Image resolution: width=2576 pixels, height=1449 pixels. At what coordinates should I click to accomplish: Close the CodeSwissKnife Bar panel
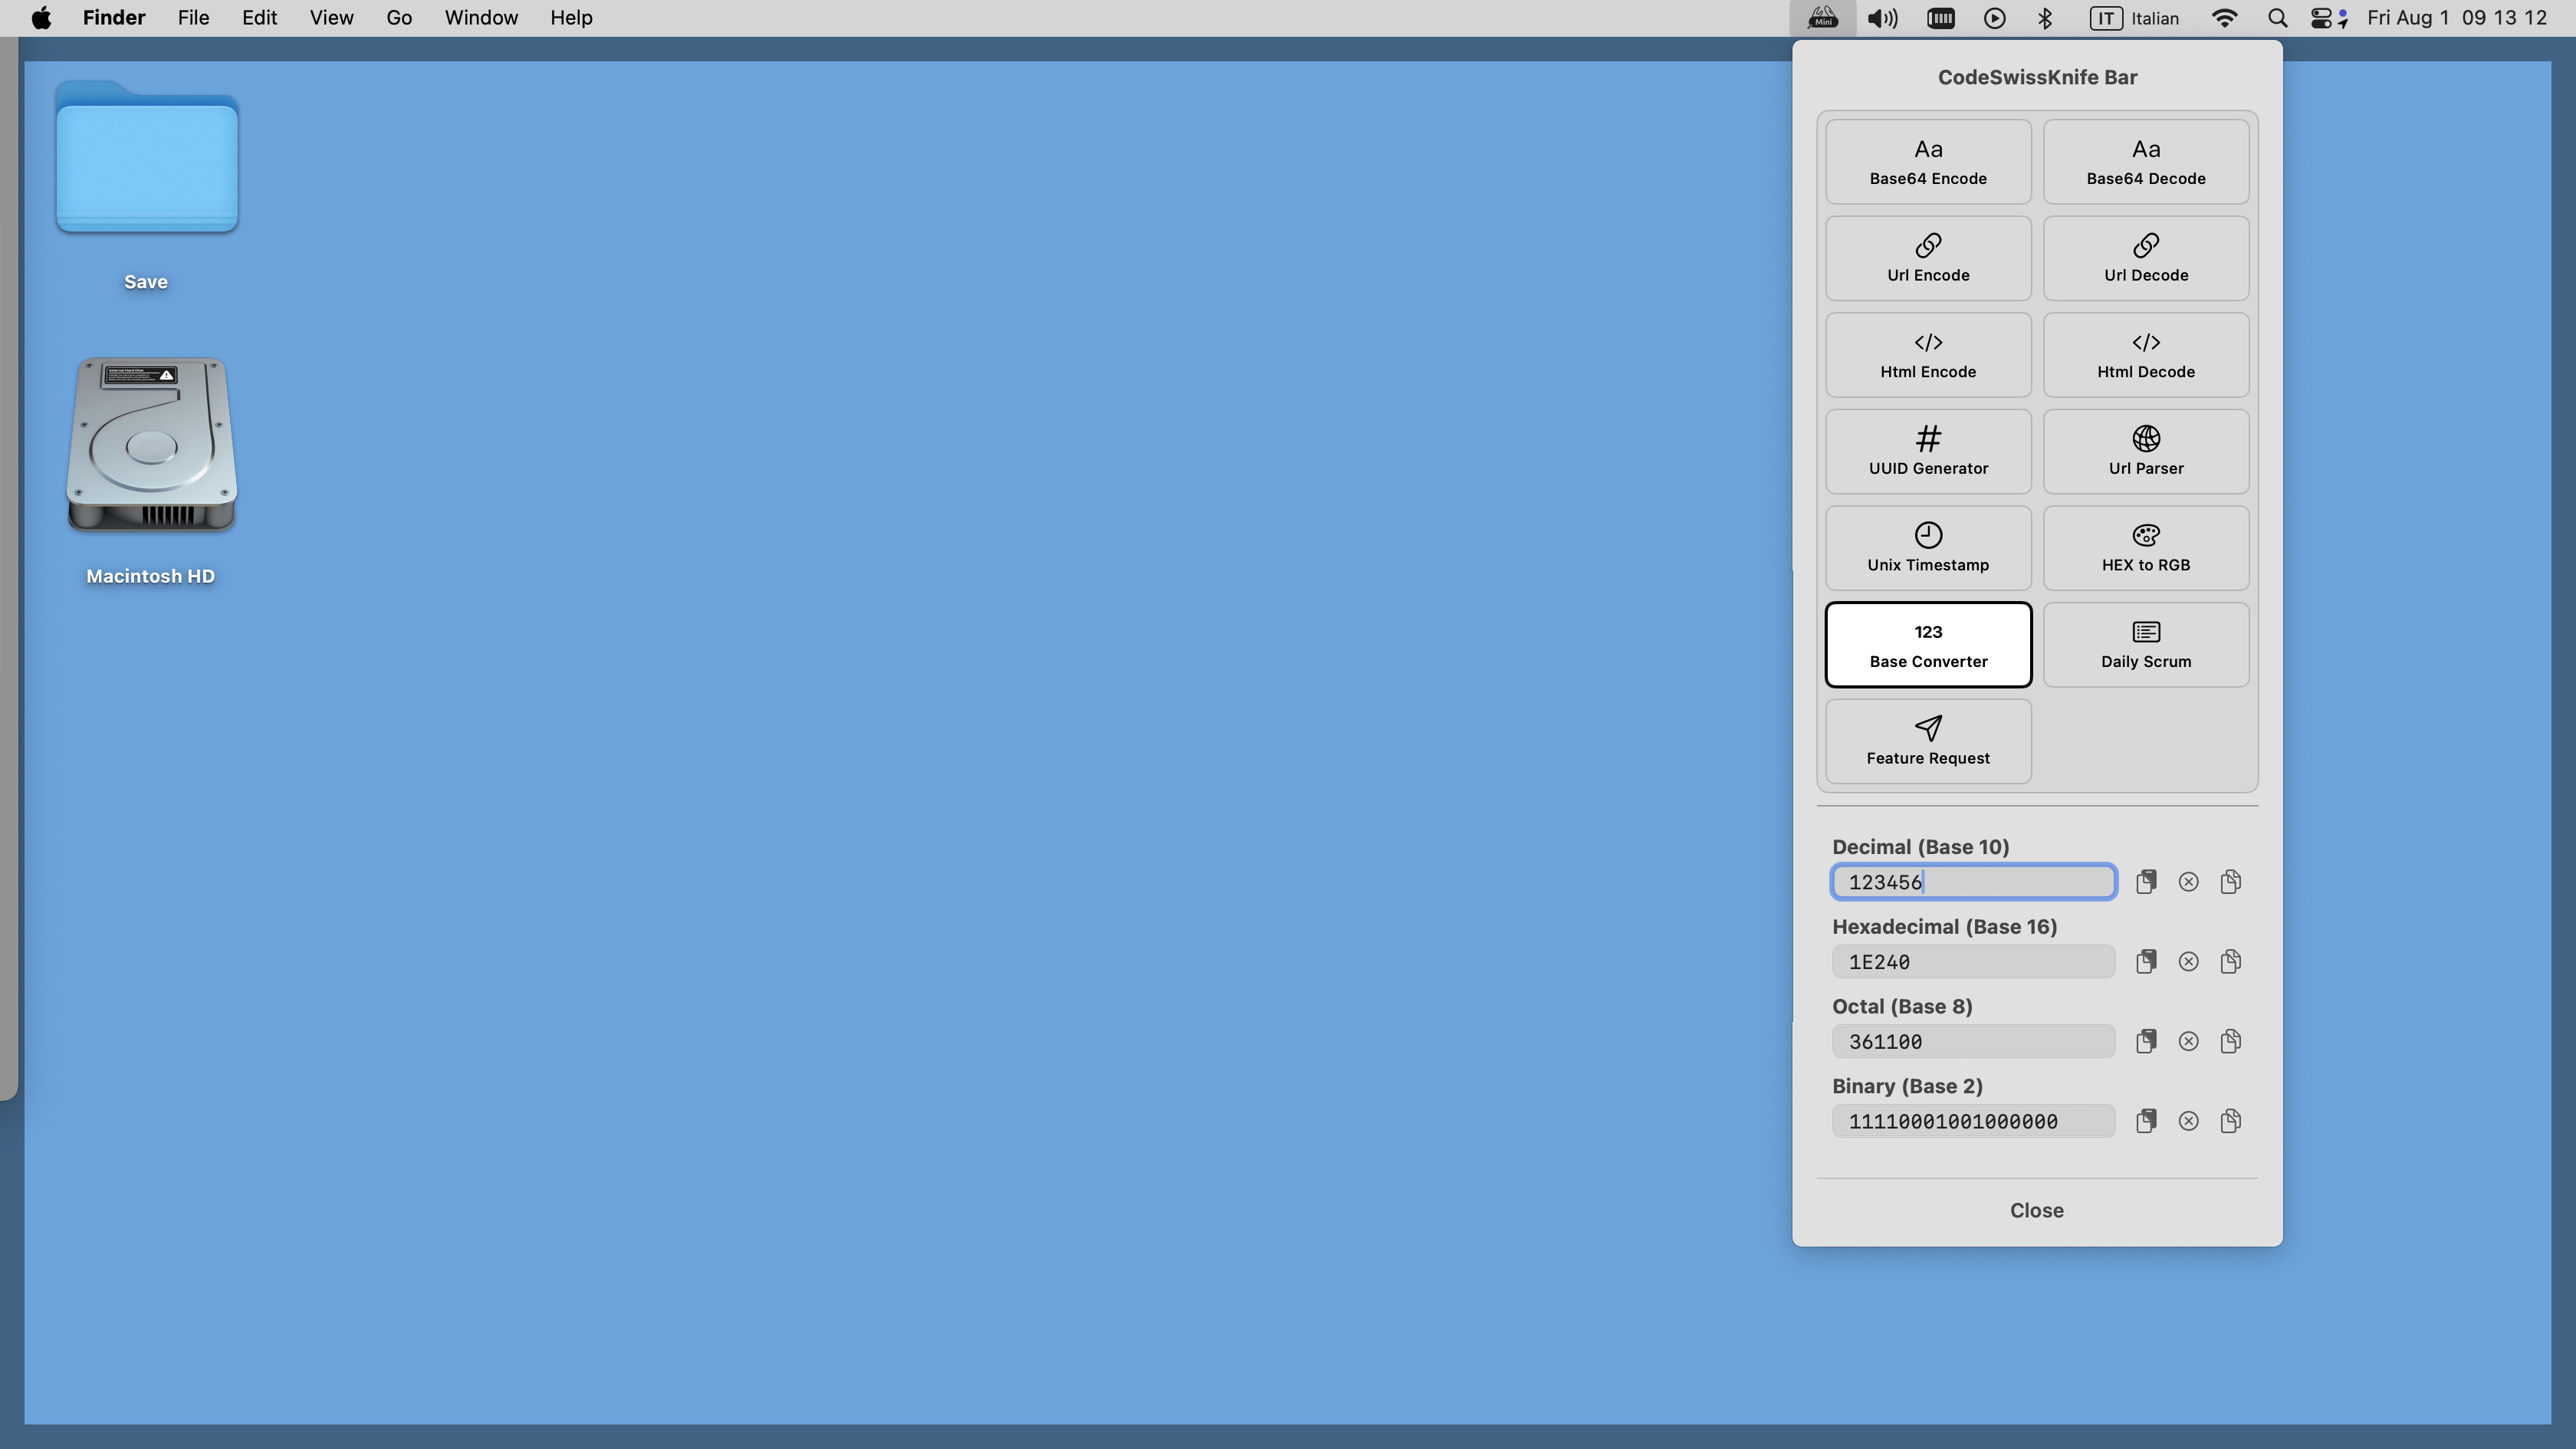2036,1211
